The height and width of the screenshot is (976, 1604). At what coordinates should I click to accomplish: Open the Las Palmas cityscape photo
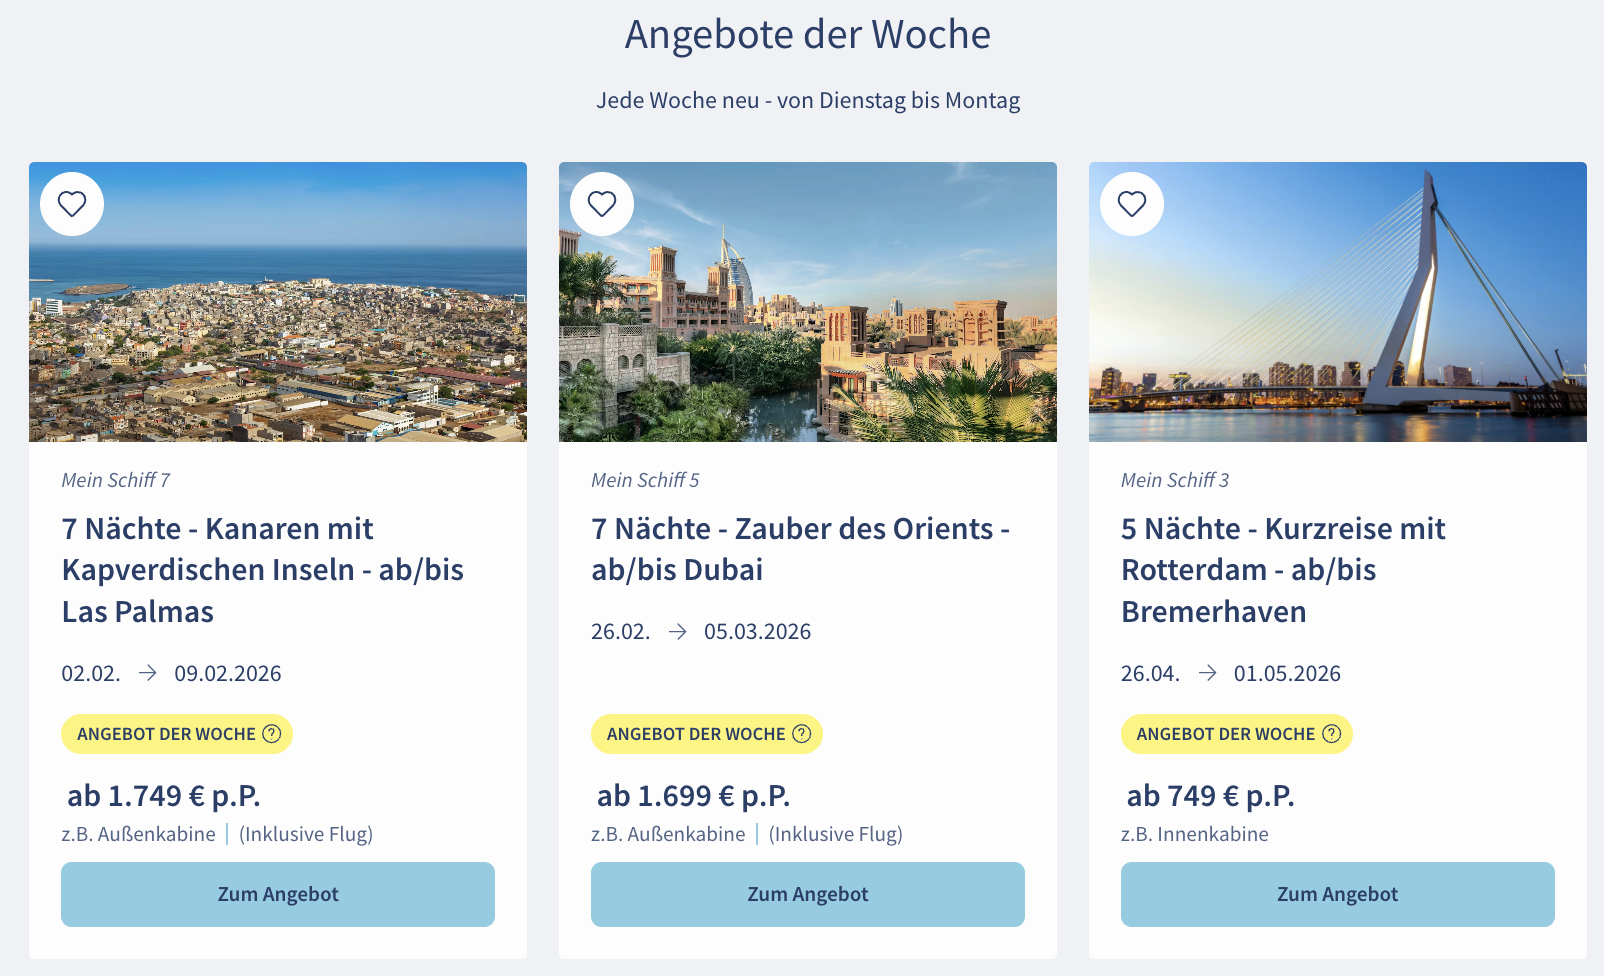278,302
